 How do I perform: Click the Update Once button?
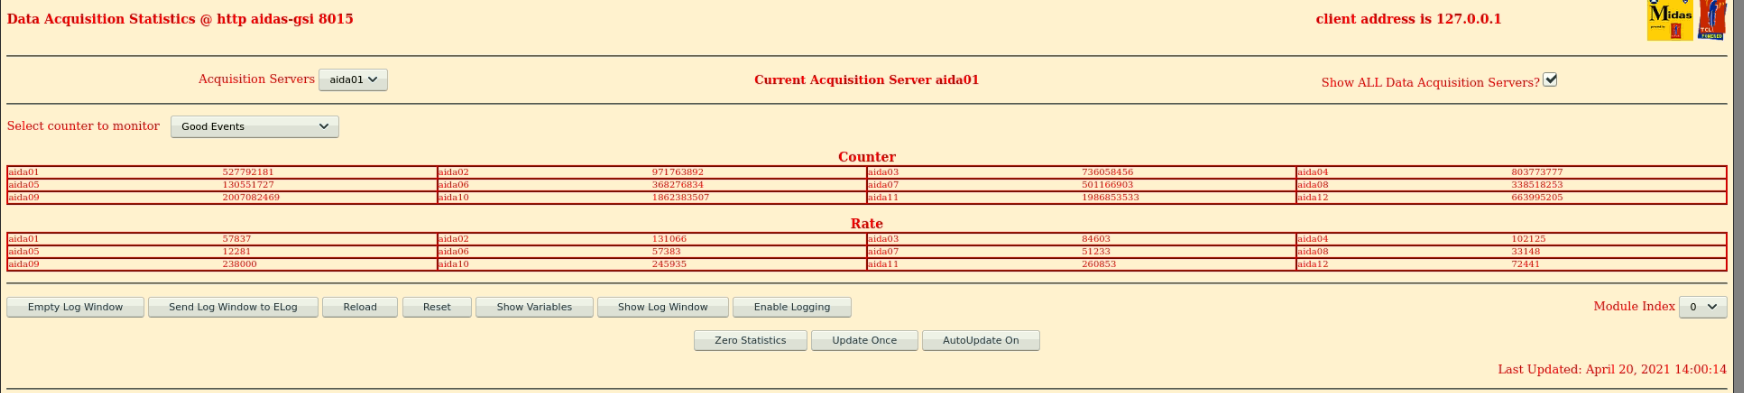[865, 340]
